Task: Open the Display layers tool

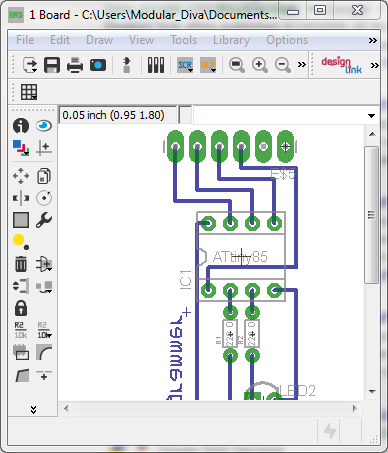Action: coord(21,148)
